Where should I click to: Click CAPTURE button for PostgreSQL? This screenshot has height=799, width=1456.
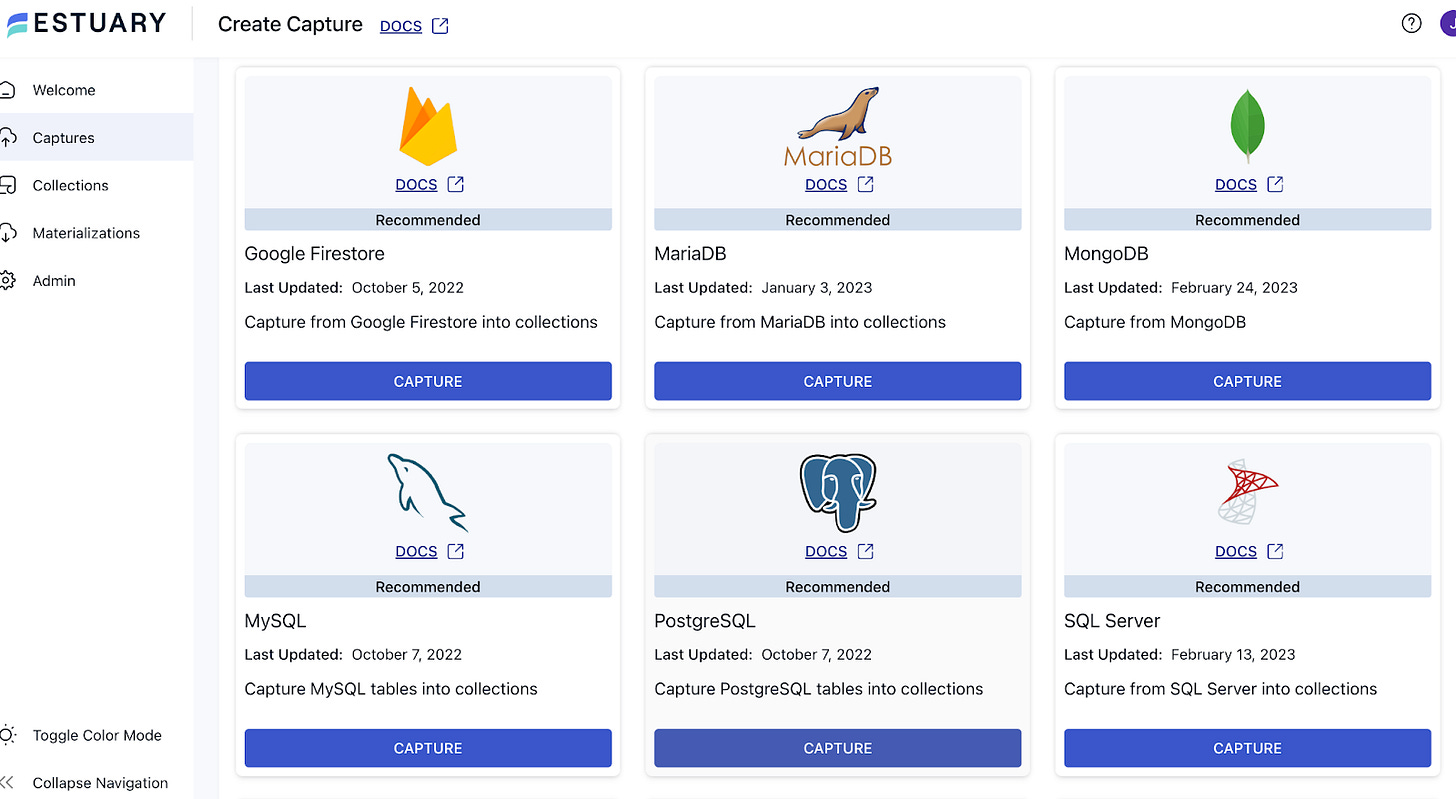(838, 748)
